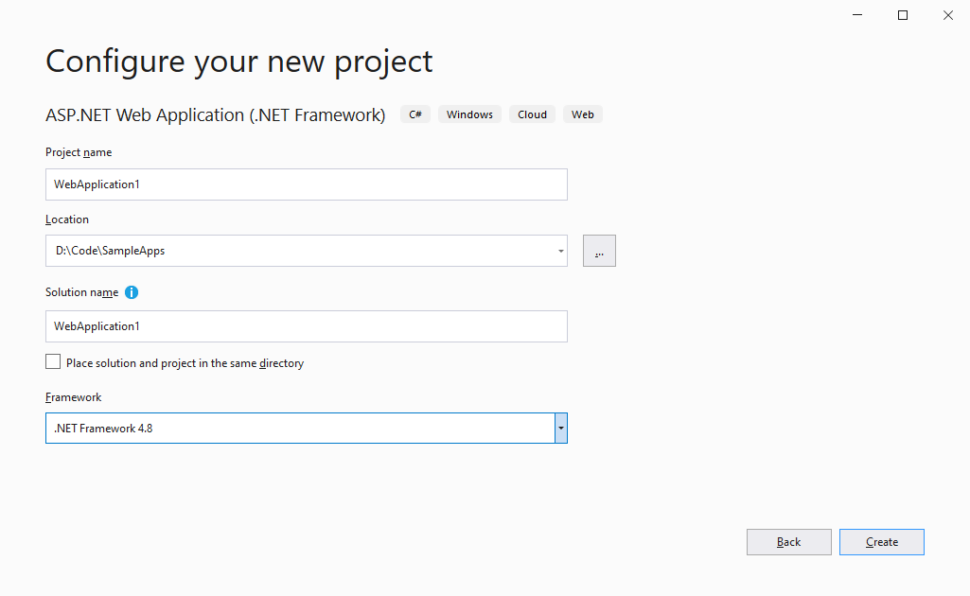
Task: Maximize the project configuration window
Action: point(902,15)
